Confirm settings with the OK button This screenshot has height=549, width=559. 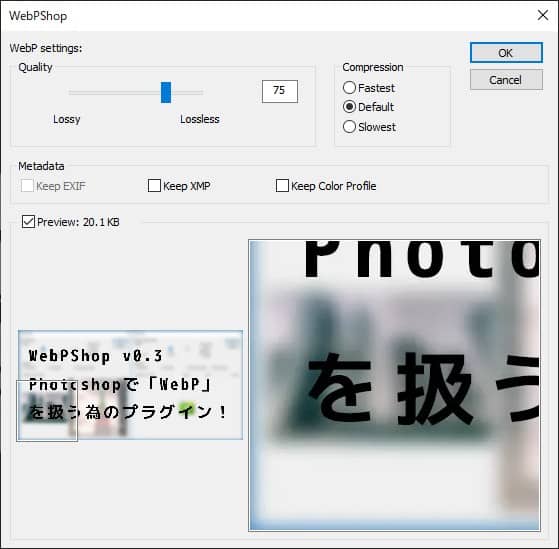point(506,53)
